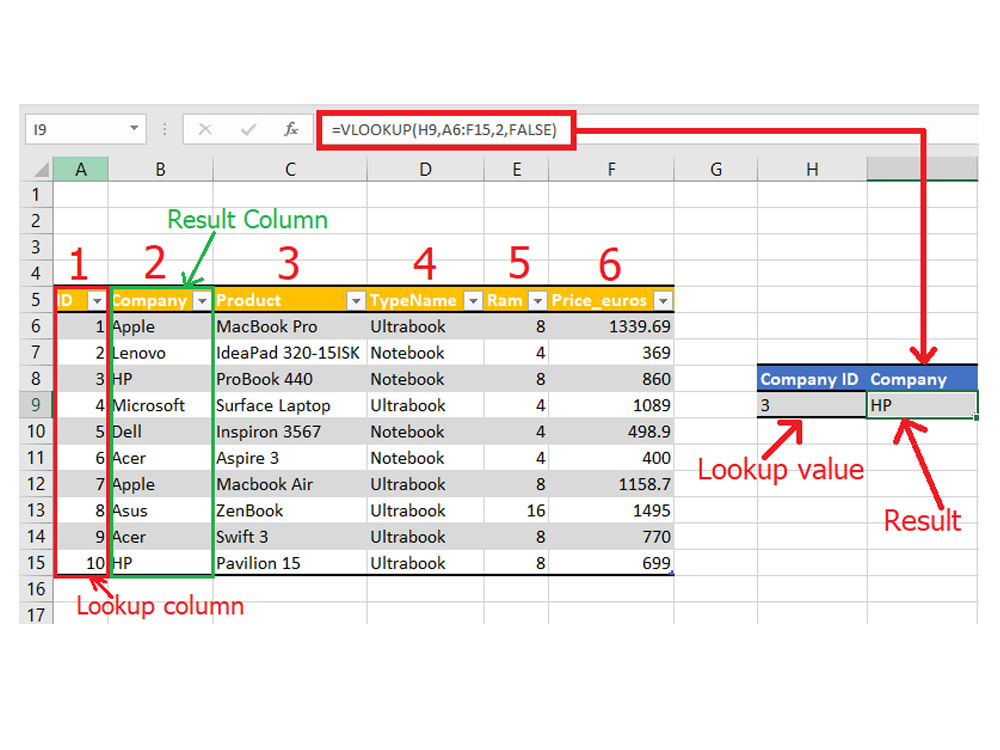Image resolution: width=1000 pixels, height=750 pixels.
Task: Open the Name Box dropdown arrow
Action: coord(134,129)
